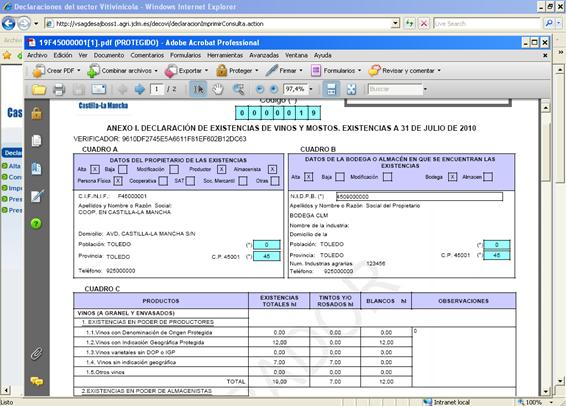Toggle Cuadro A Alta checkbox

point(95,169)
